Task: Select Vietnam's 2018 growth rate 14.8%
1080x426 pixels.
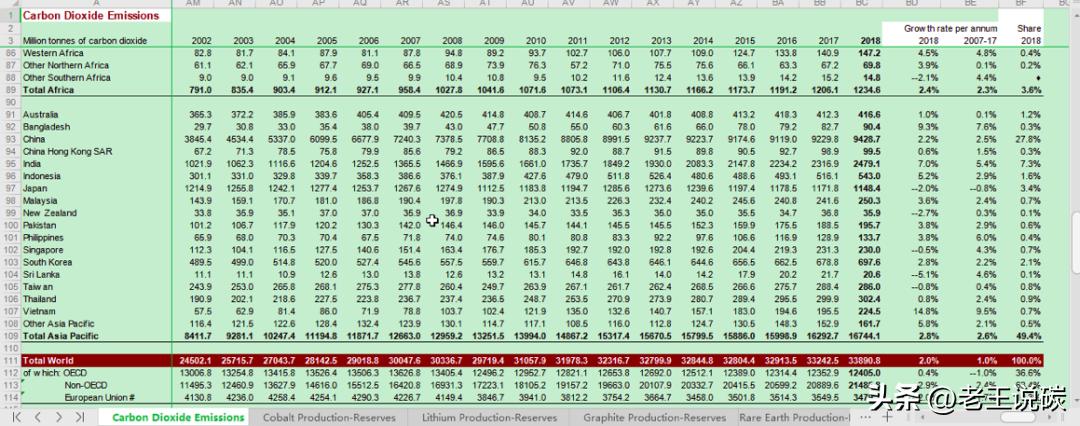Action: coord(913,311)
